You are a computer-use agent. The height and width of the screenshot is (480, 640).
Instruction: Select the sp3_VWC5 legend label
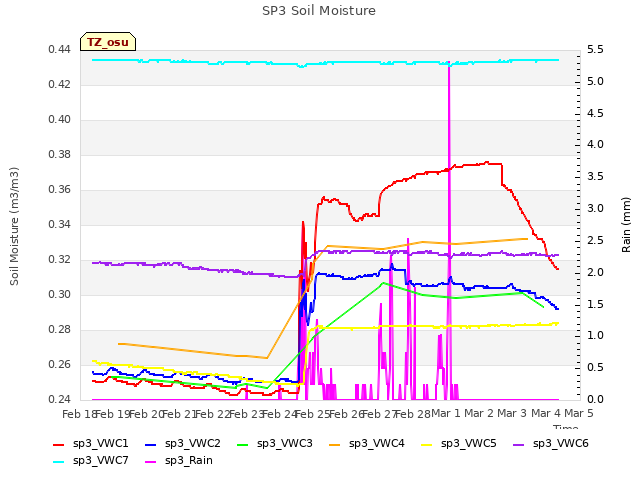click(x=469, y=444)
